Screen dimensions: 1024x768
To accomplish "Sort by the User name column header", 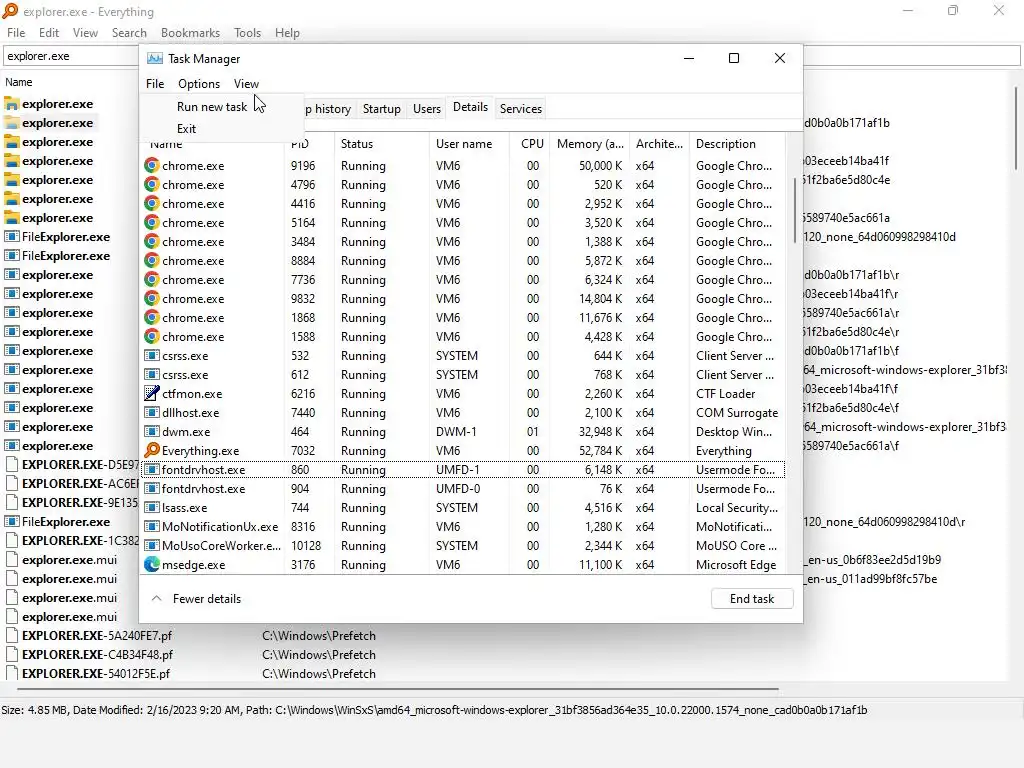I will coord(469,144).
